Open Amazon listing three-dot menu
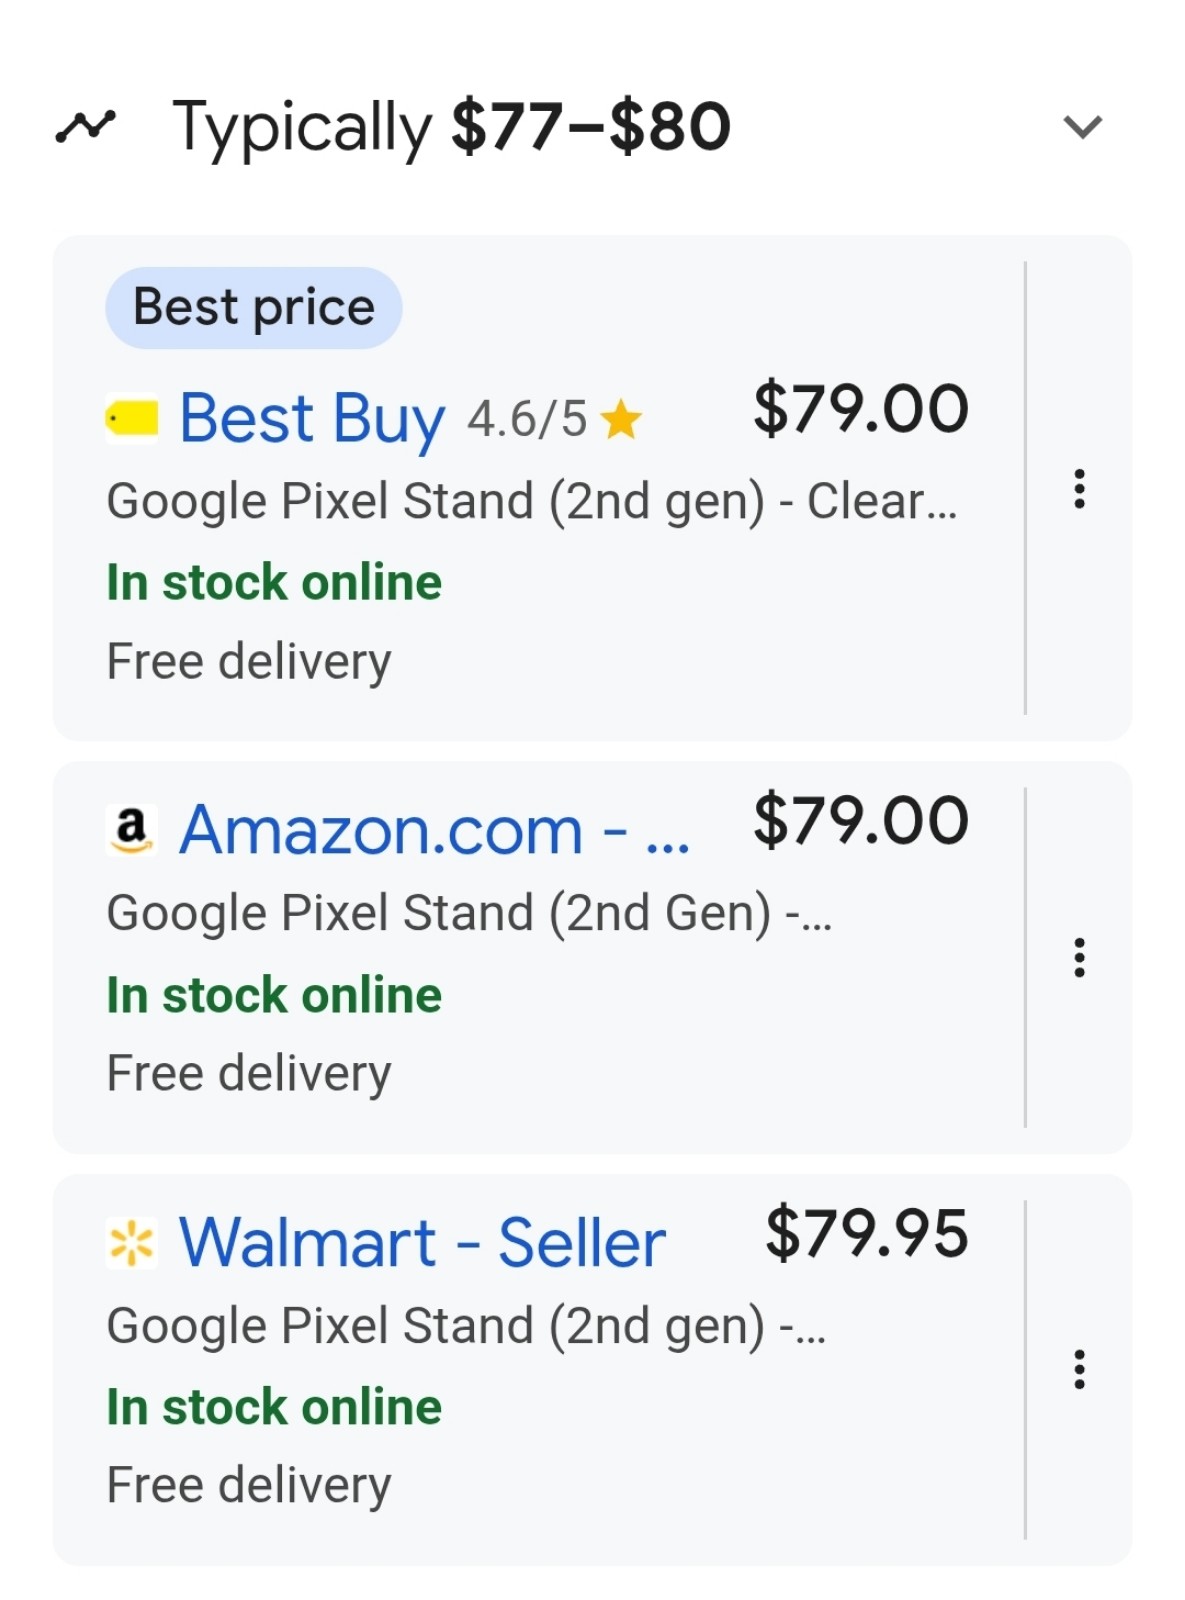This screenshot has height=1600, width=1185. (x=1079, y=957)
